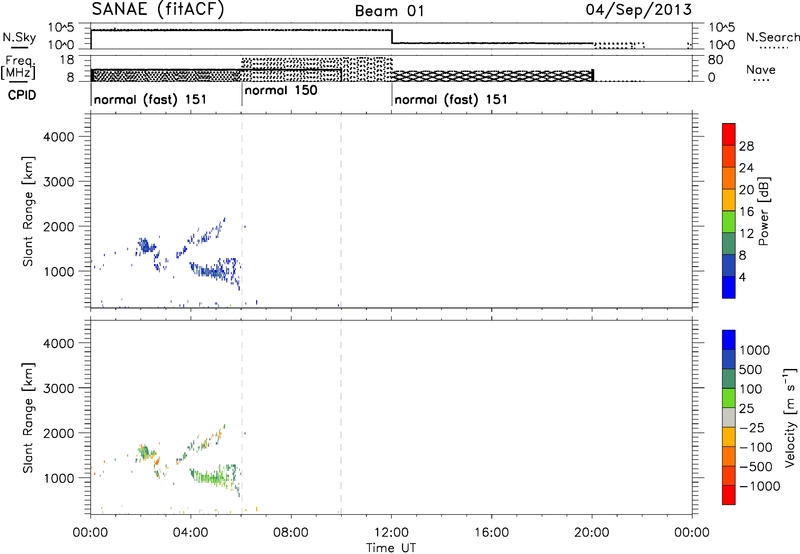Click the red bottom Velocity colorbar segment
800x554 pixels.
coord(729,495)
